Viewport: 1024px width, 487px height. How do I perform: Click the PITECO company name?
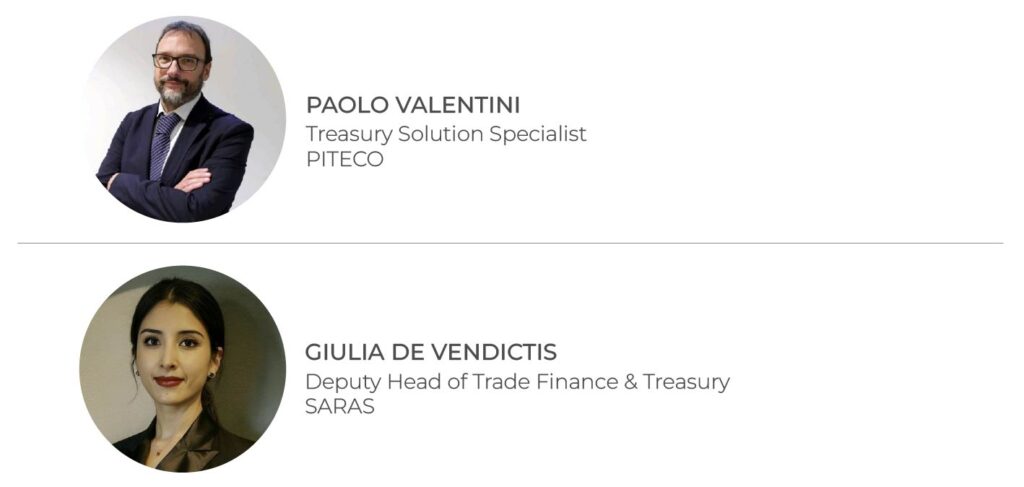click(345, 160)
